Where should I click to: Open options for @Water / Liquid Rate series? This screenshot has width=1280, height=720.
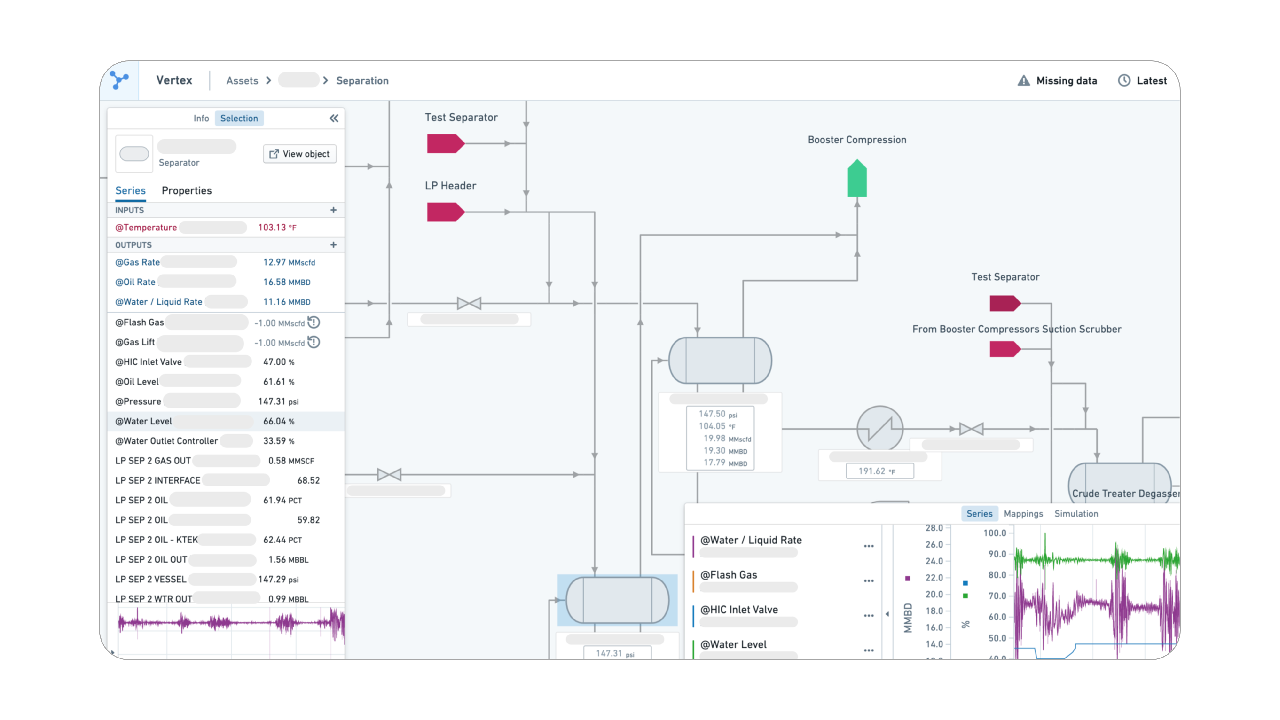(x=869, y=547)
